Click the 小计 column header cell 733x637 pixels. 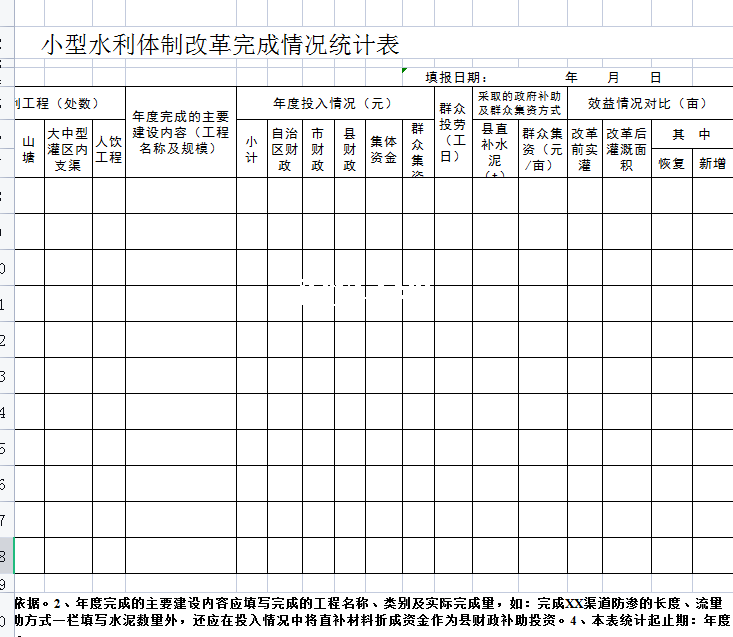click(x=252, y=150)
